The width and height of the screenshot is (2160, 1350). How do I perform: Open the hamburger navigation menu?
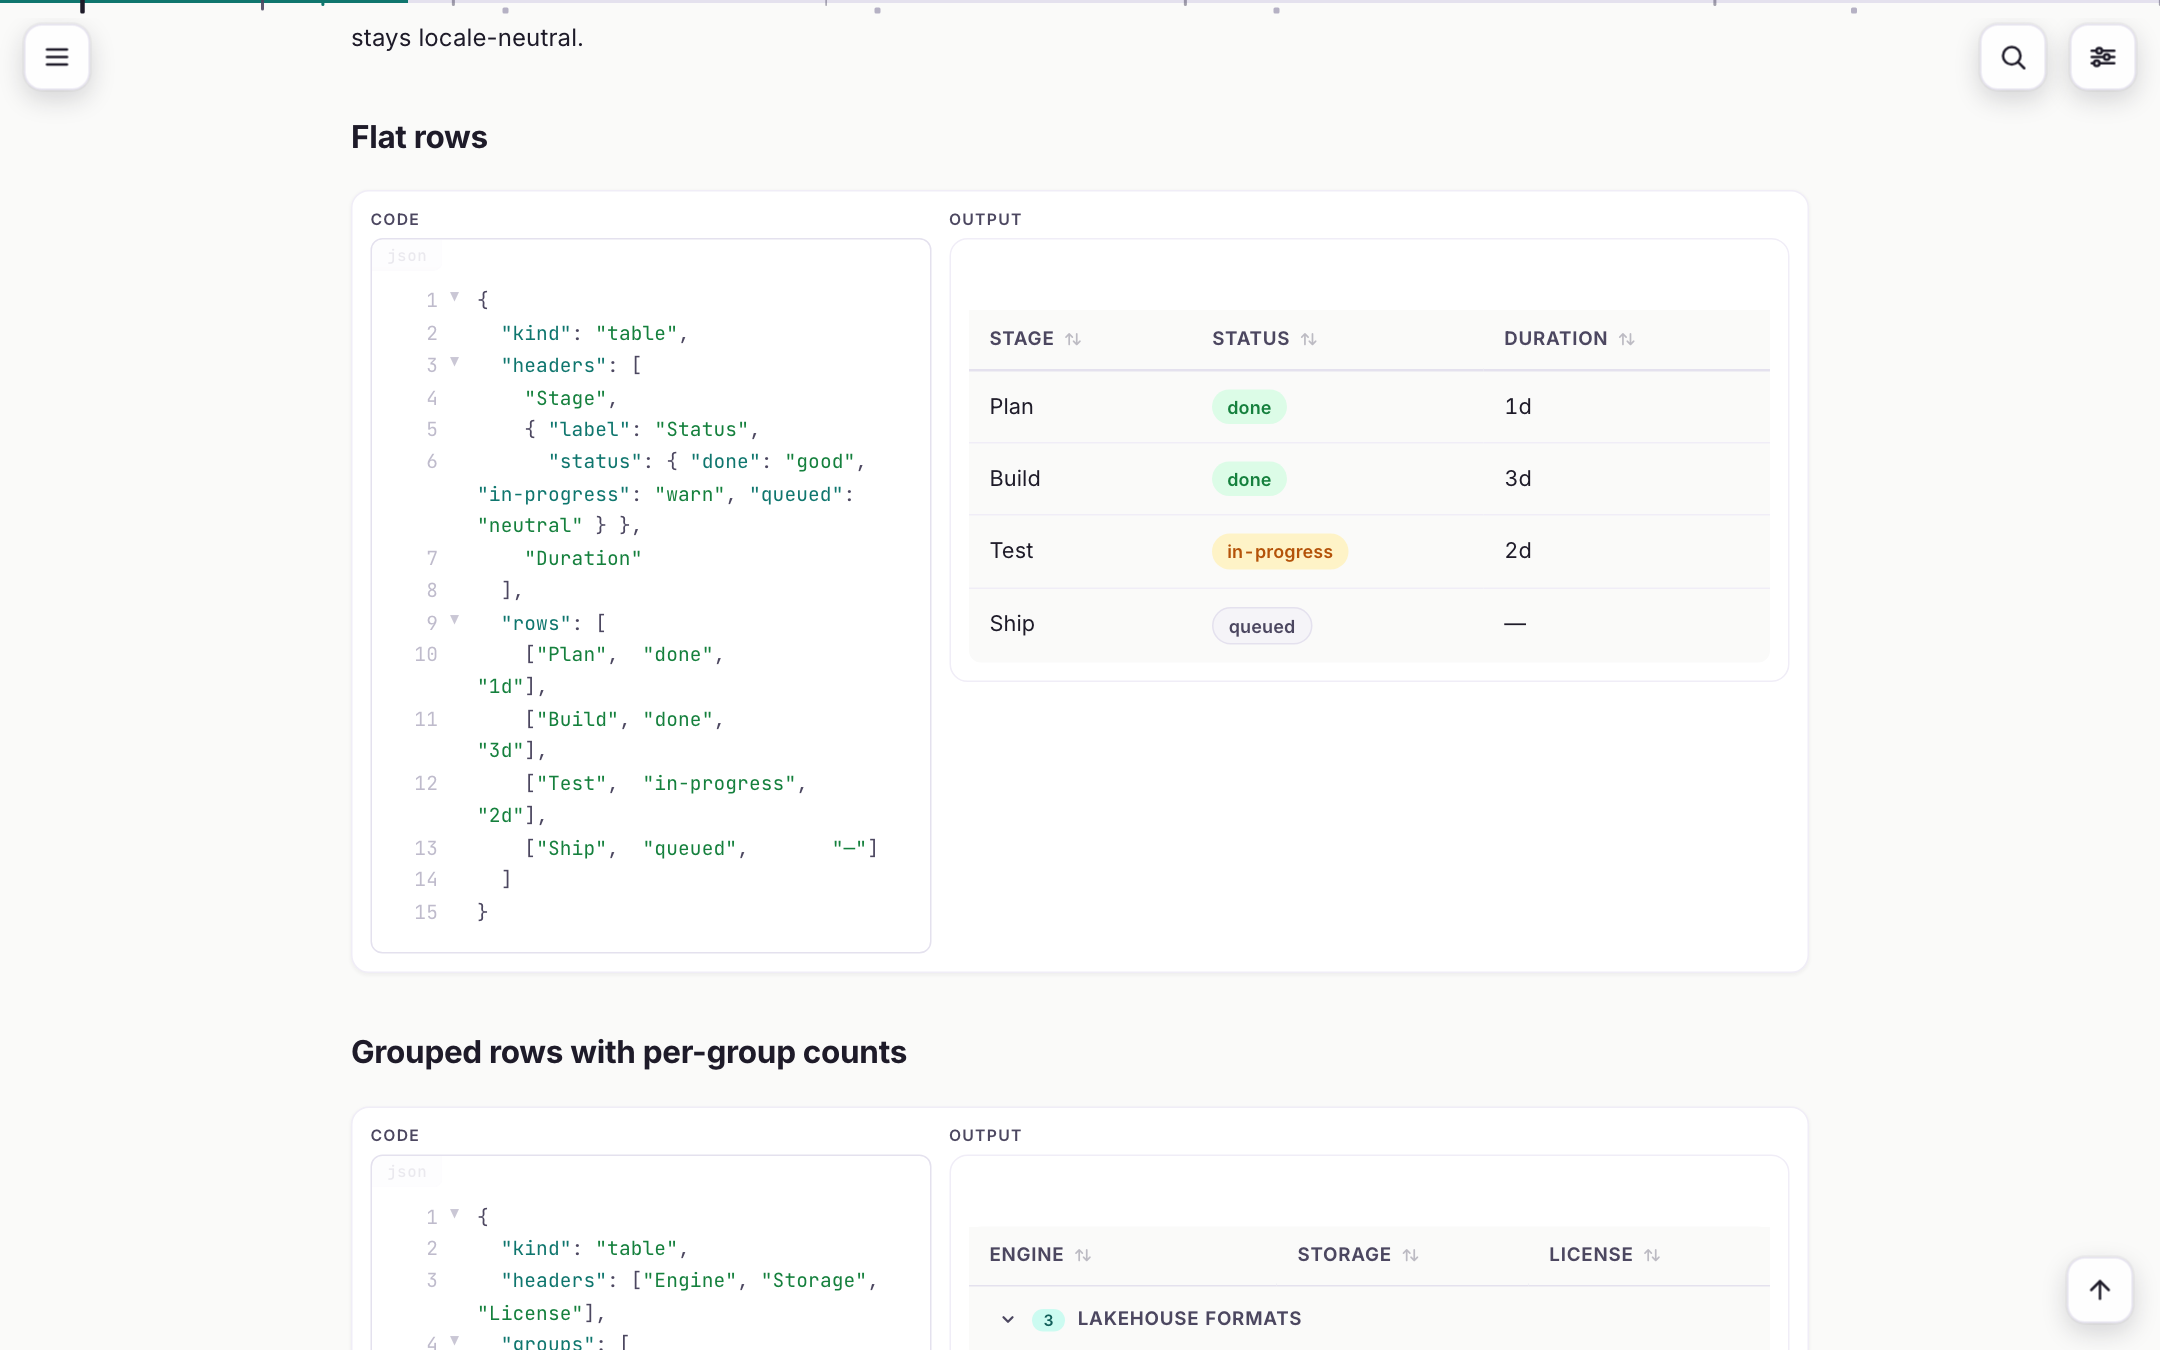pyautogui.click(x=57, y=57)
